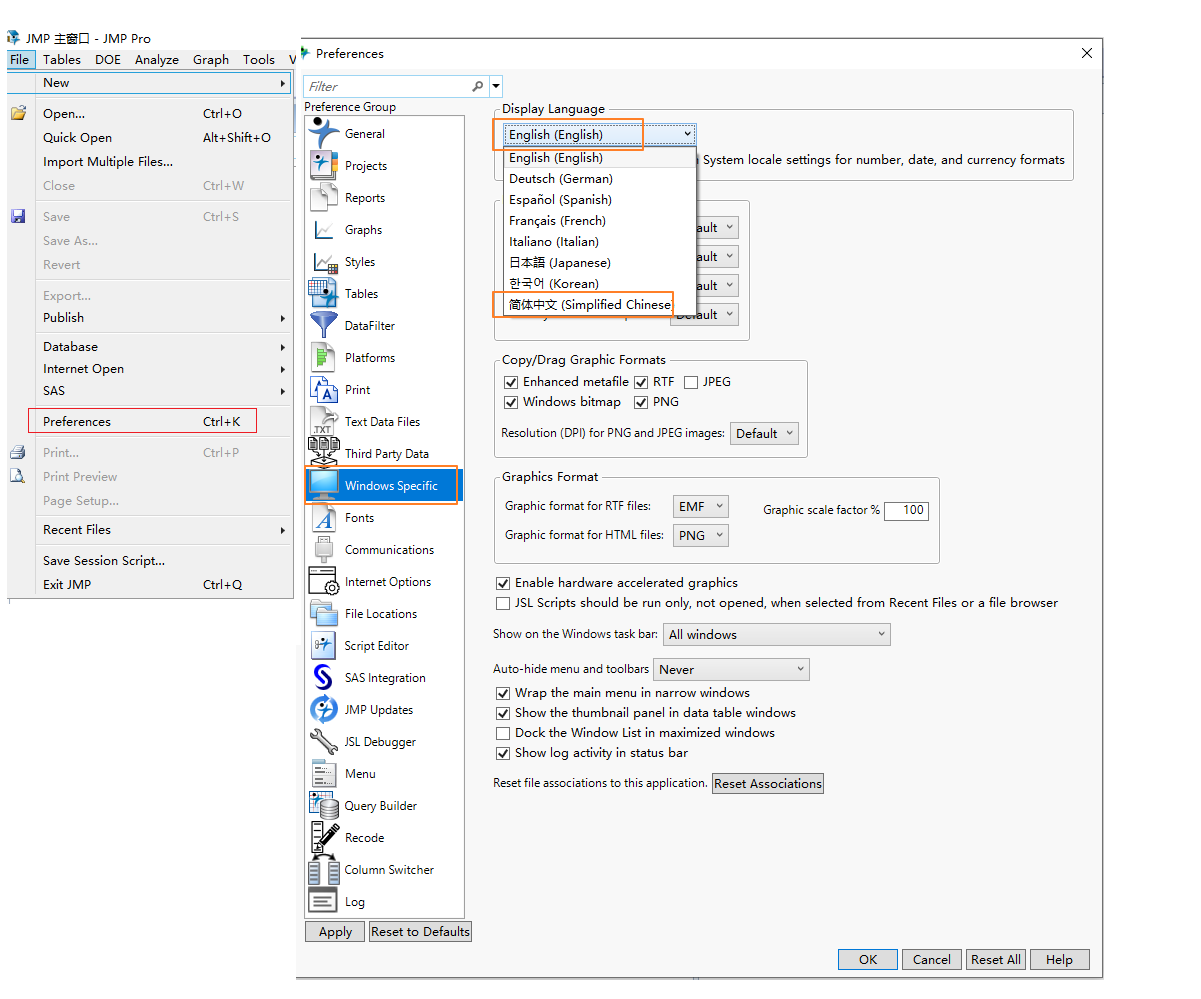Select the SAS Integration icon

coord(324,677)
